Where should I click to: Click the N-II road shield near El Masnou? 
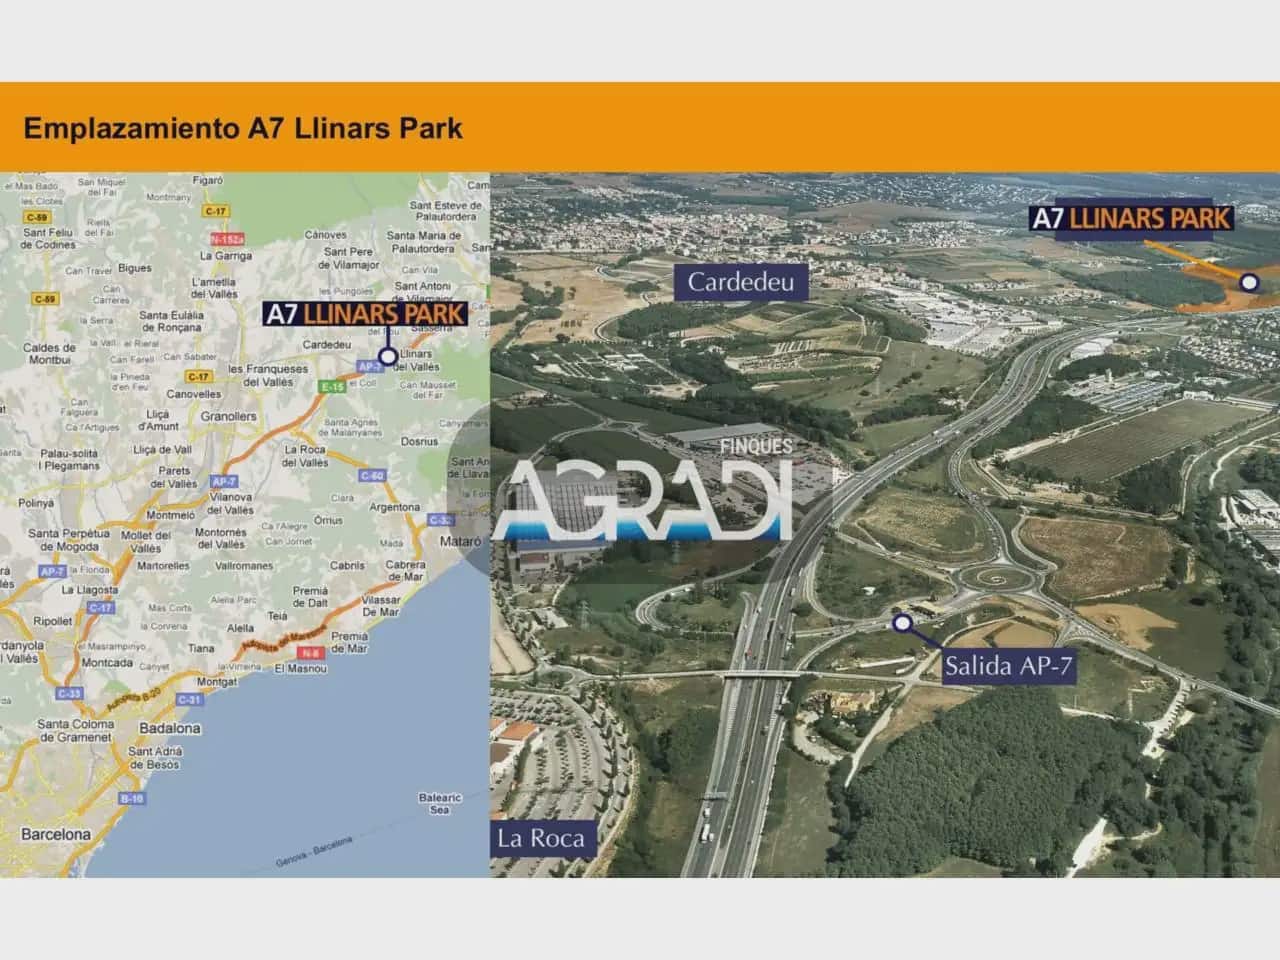pos(309,652)
